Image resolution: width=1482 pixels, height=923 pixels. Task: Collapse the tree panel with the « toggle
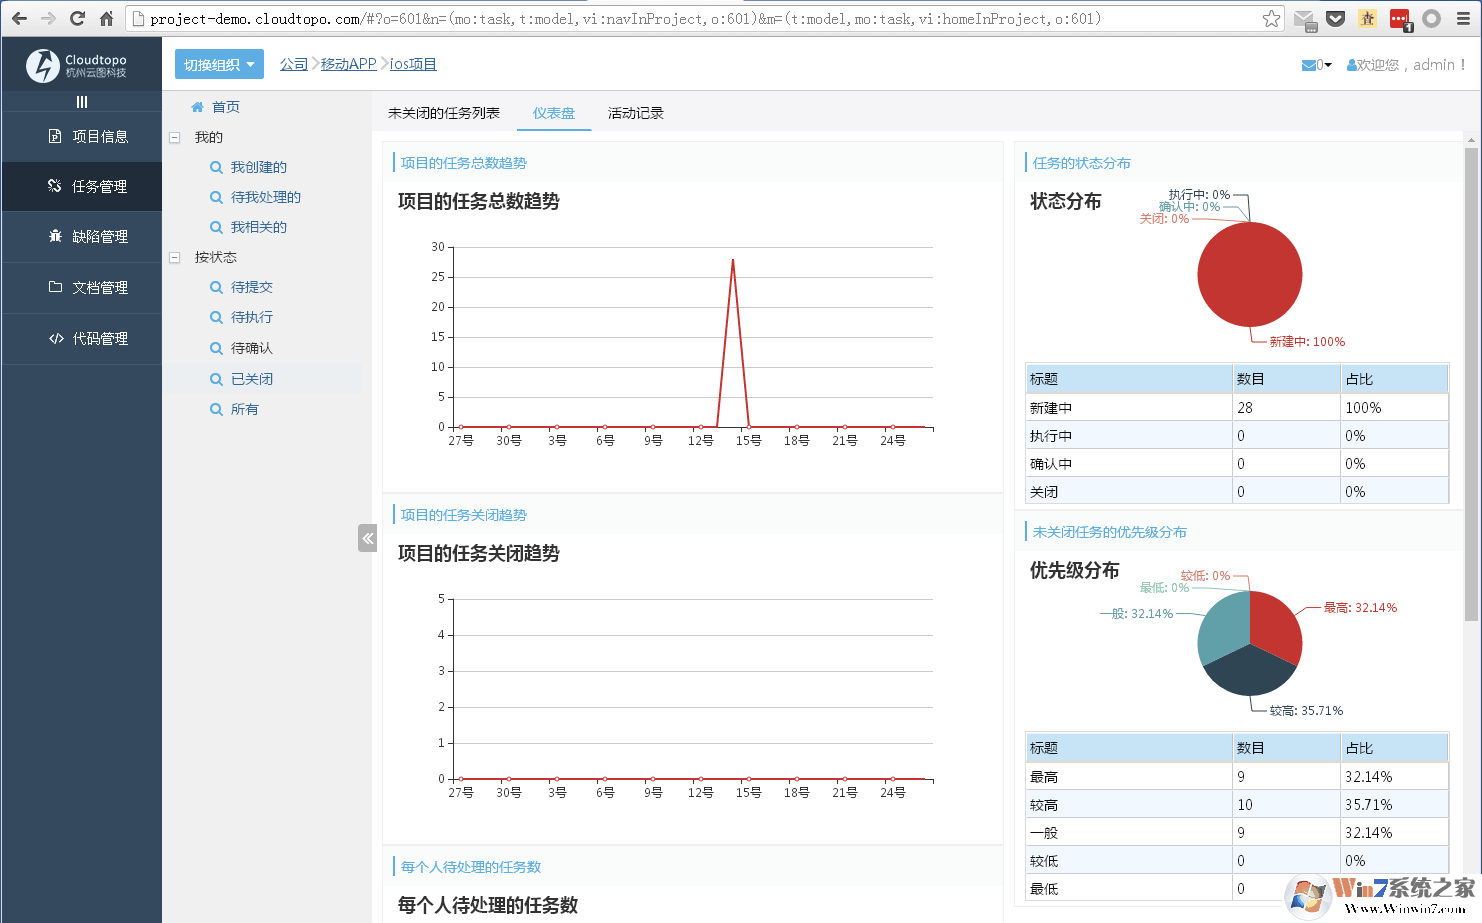(367, 538)
